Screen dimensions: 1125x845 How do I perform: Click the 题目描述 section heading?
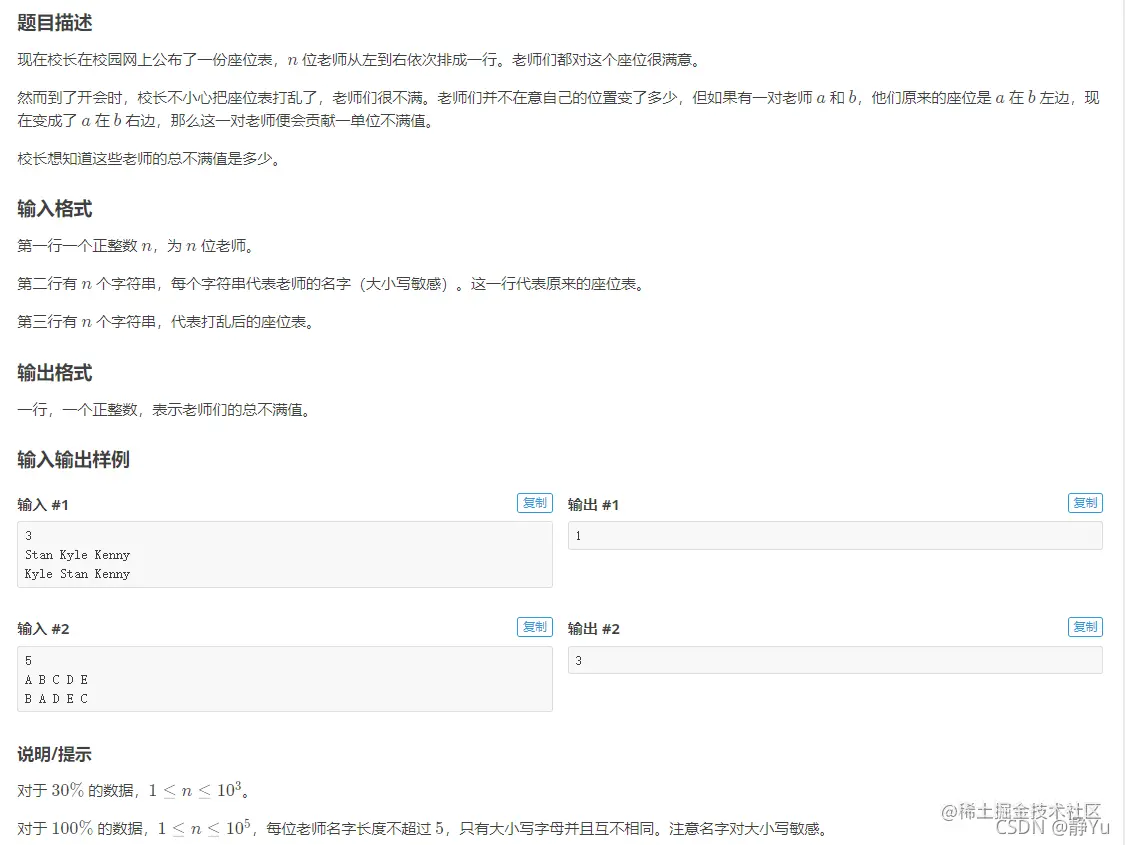pos(53,22)
